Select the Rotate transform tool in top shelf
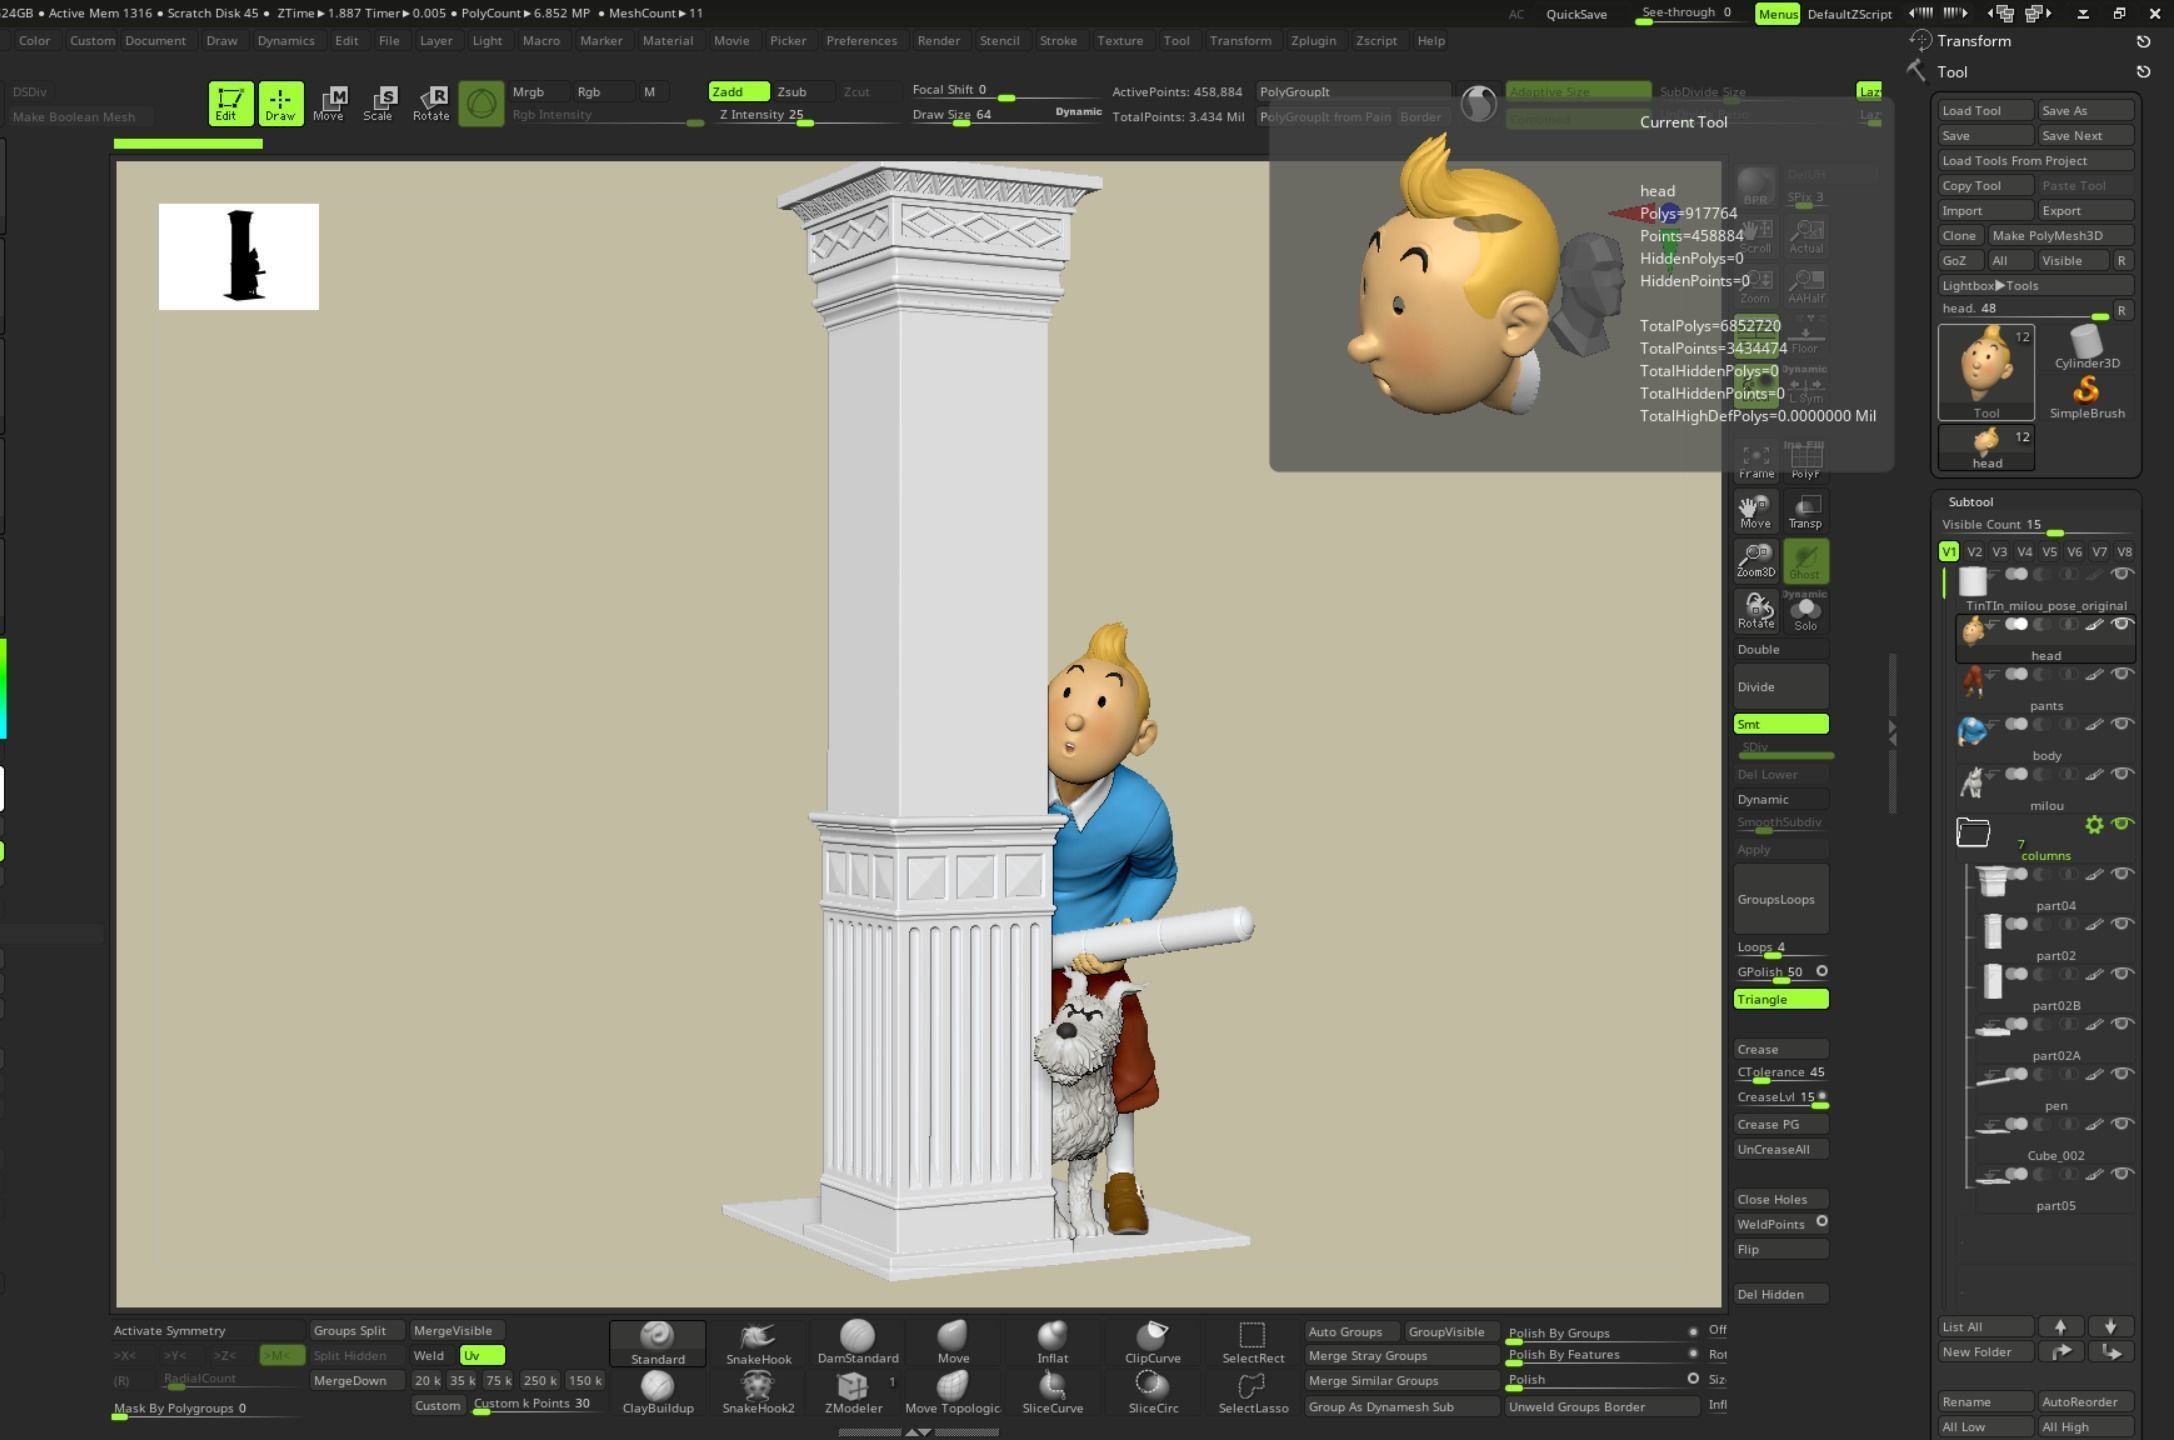This screenshot has height=1440, width=2174. 431,103
